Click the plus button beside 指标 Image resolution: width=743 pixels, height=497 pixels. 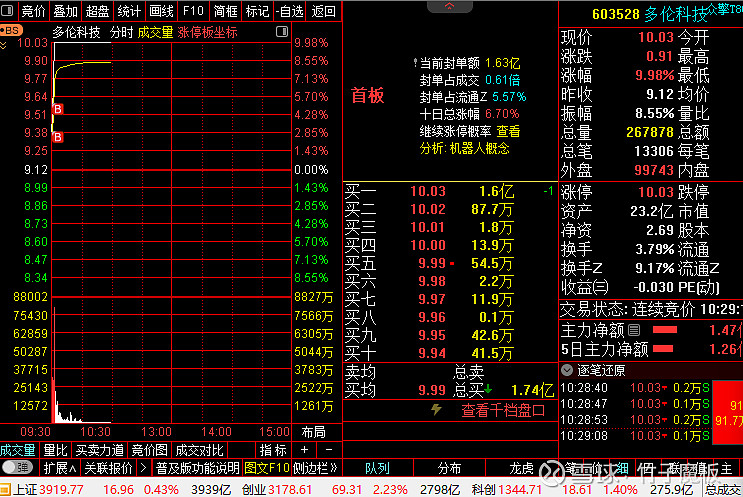coord(304,450)
